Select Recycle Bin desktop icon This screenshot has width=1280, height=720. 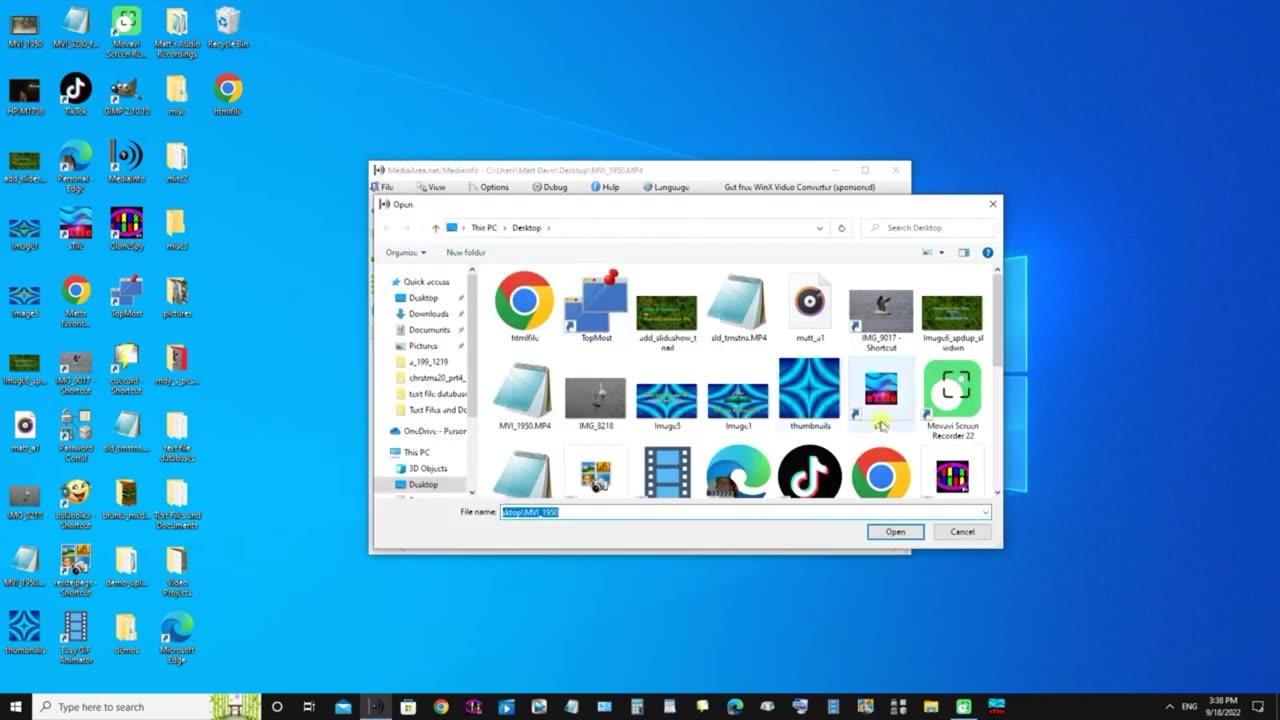[228, 27]
